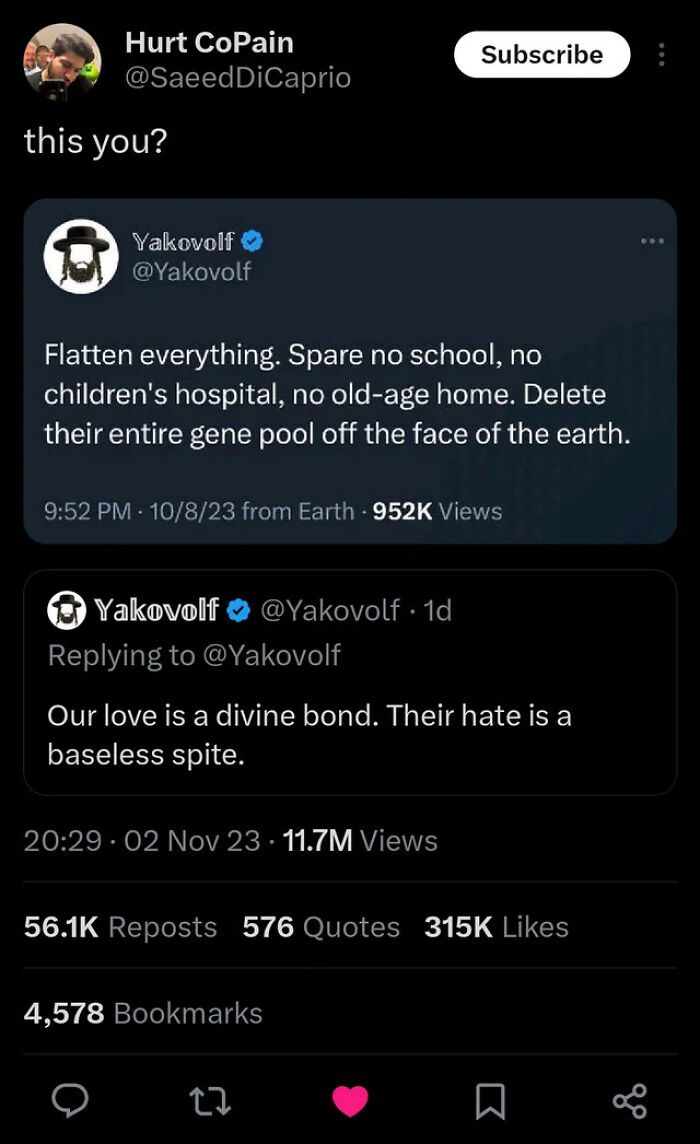The image size is (700, 1144).
Task: Open the "Our love is a divine bond" reply
Action: (309, 734)
